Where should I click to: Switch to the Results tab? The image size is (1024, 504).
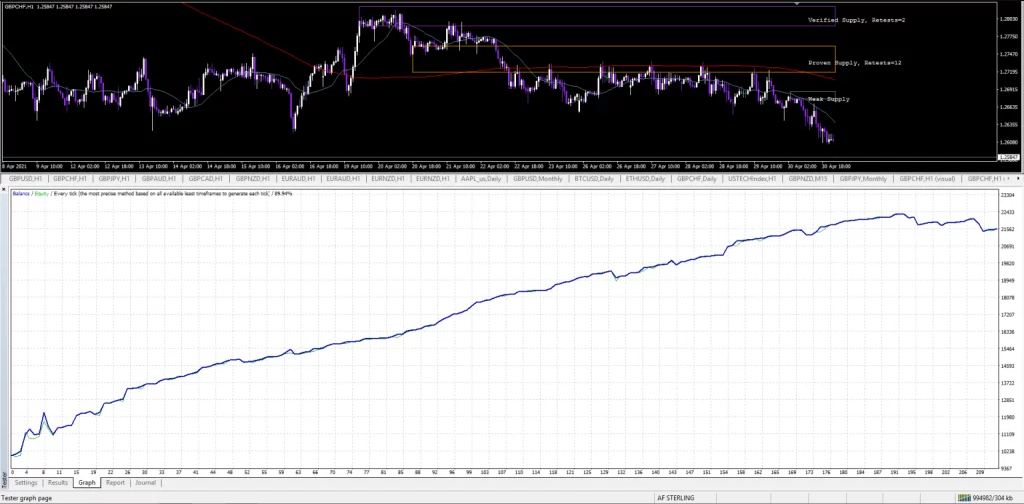pos(58,482)
